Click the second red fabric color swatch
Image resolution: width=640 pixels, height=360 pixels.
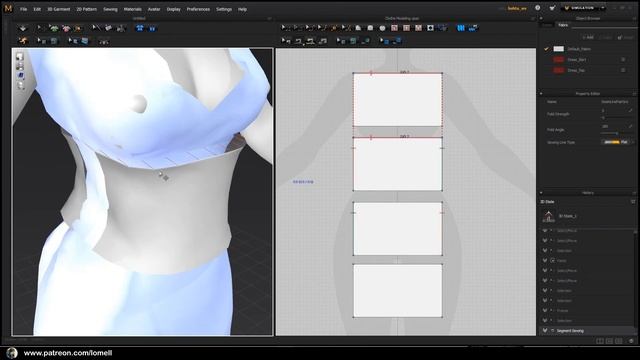point(558,70)
